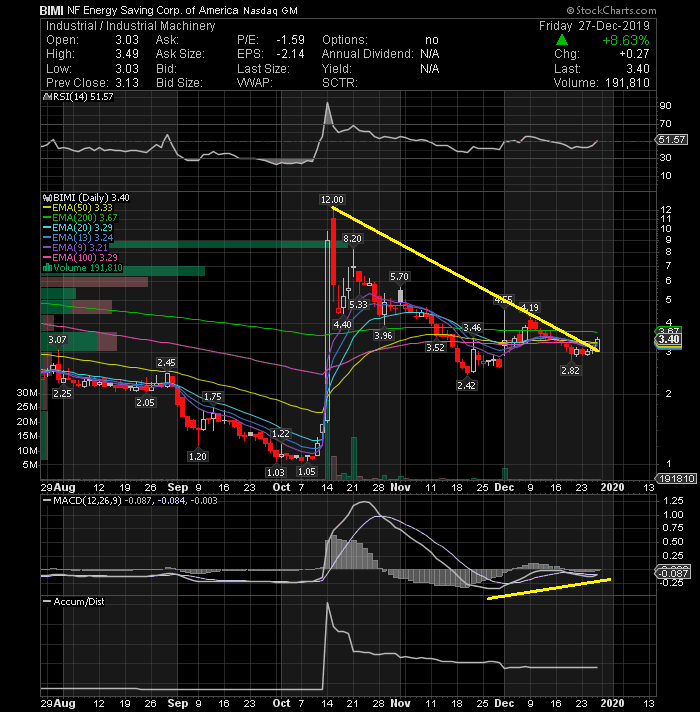Viewport: 700px width, 712px height.
Task: Click the 5.33 price annotation
Action: point(359,305)
